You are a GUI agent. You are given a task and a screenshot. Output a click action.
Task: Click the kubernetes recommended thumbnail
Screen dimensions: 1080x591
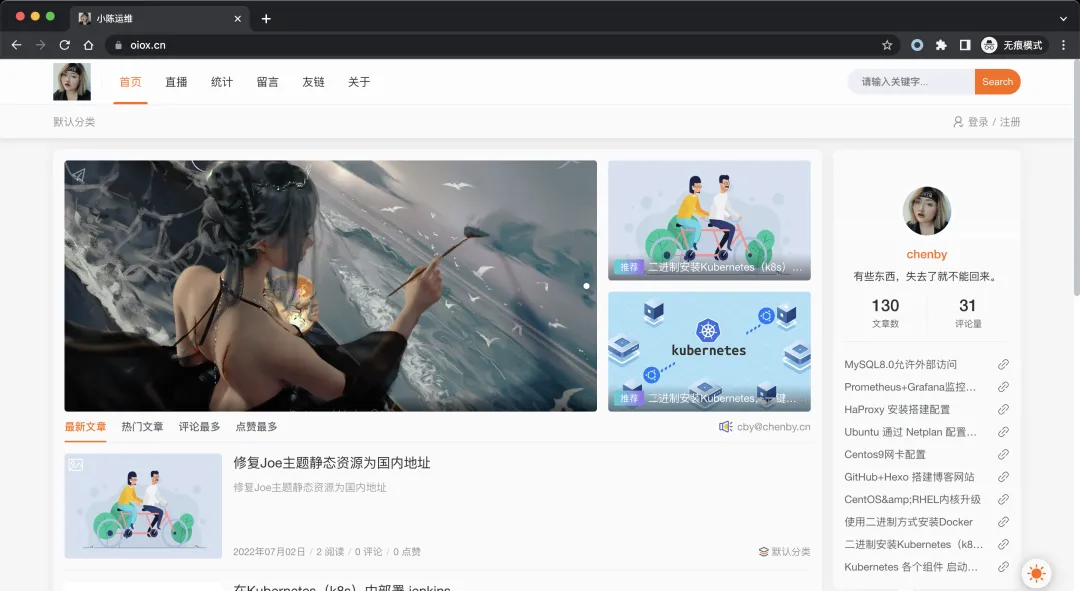pos(709,351)
